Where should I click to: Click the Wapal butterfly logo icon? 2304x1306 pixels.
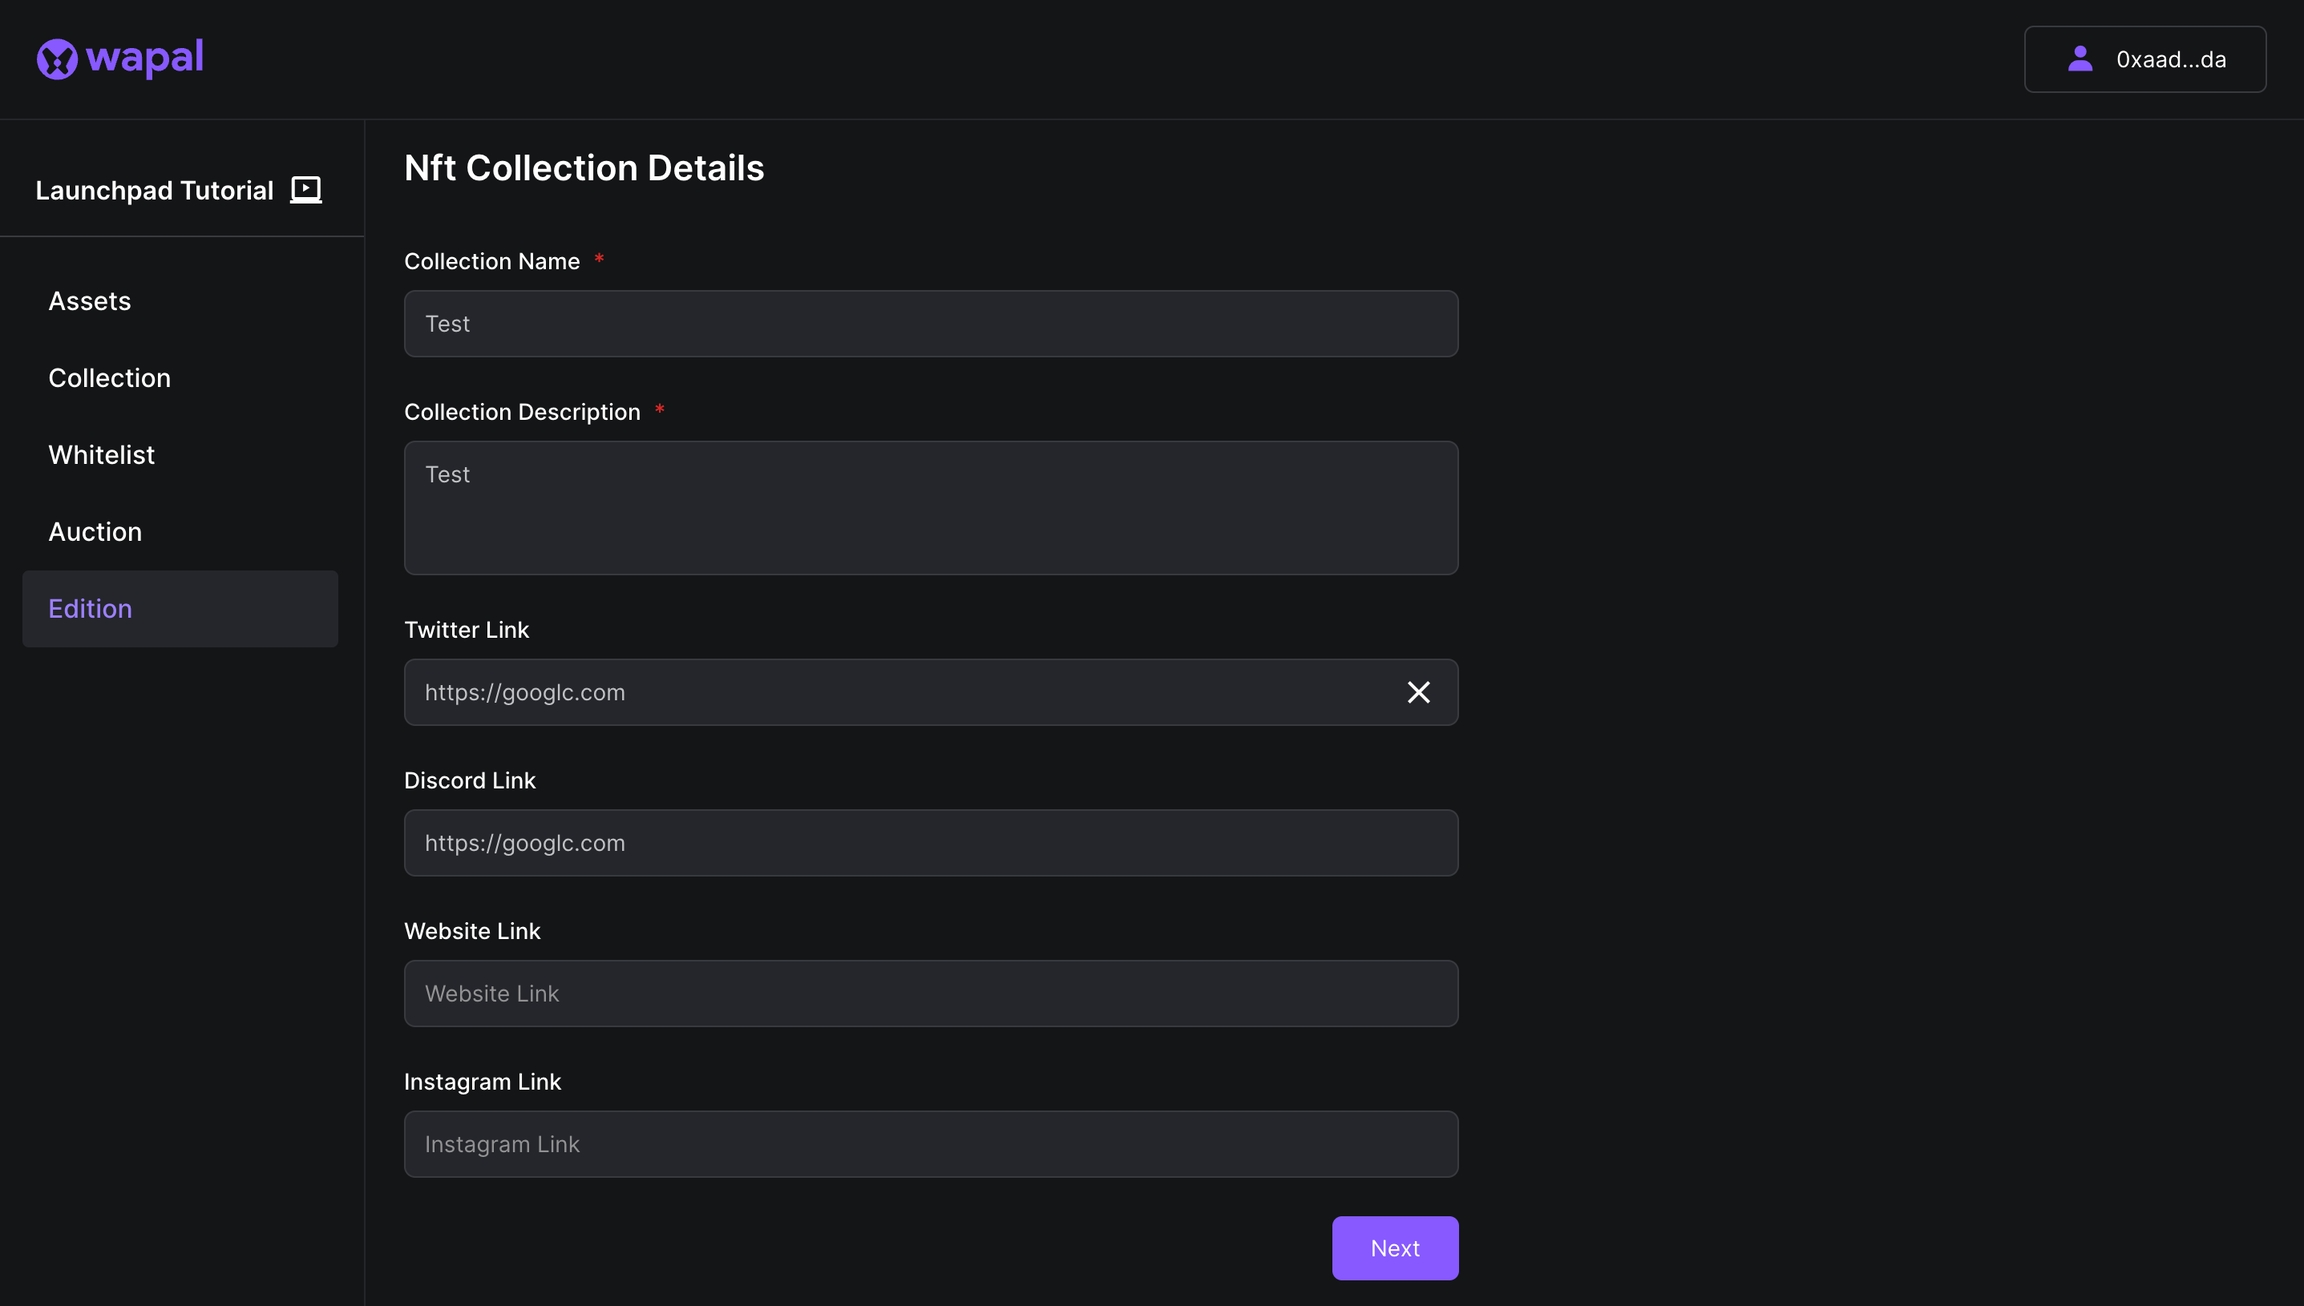tap(57, 59)
